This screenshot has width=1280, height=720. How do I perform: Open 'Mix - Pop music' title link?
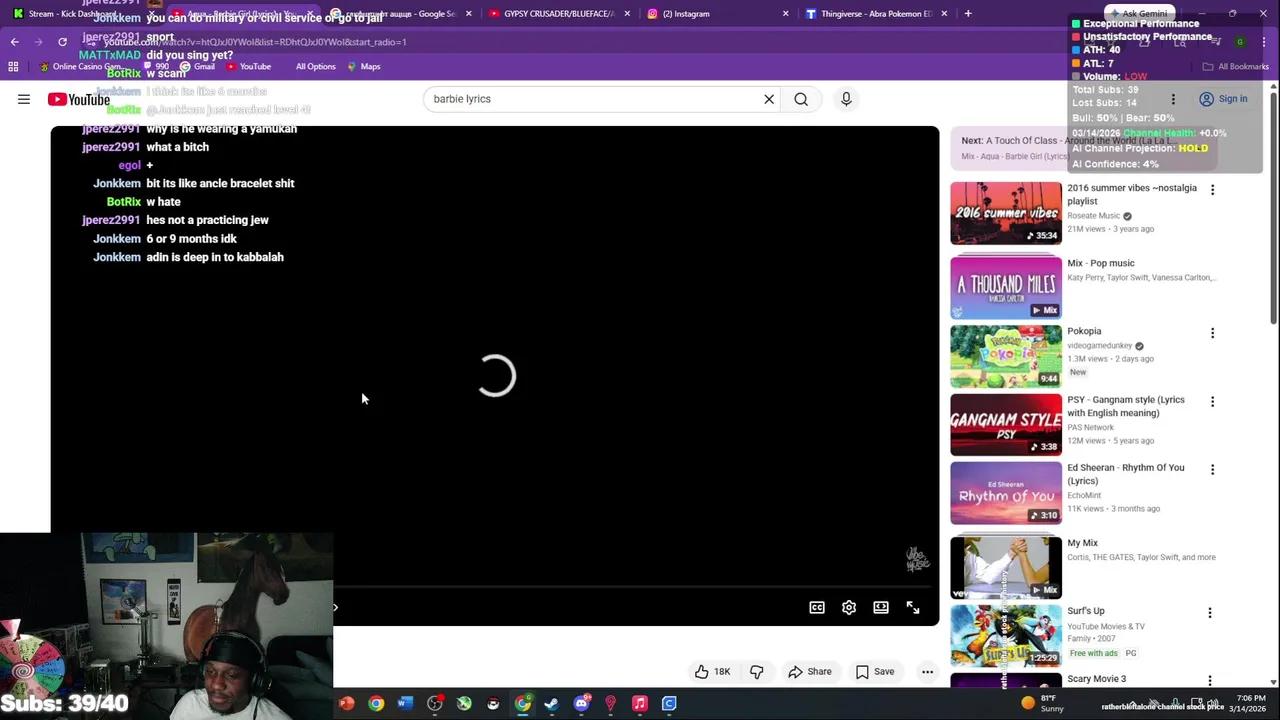[1100, 263]
